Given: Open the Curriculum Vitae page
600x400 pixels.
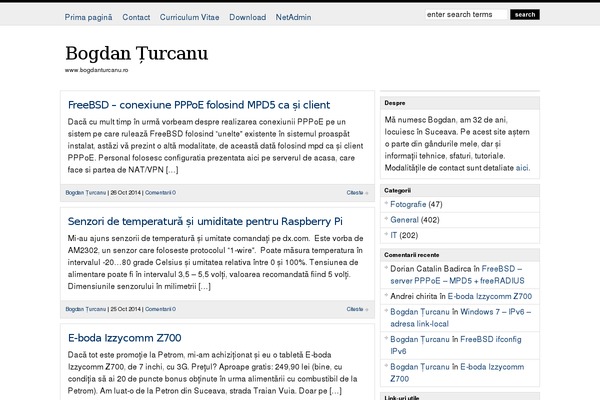Looking at the screenshot, I should pyautogui.click(x=189, y=17).
